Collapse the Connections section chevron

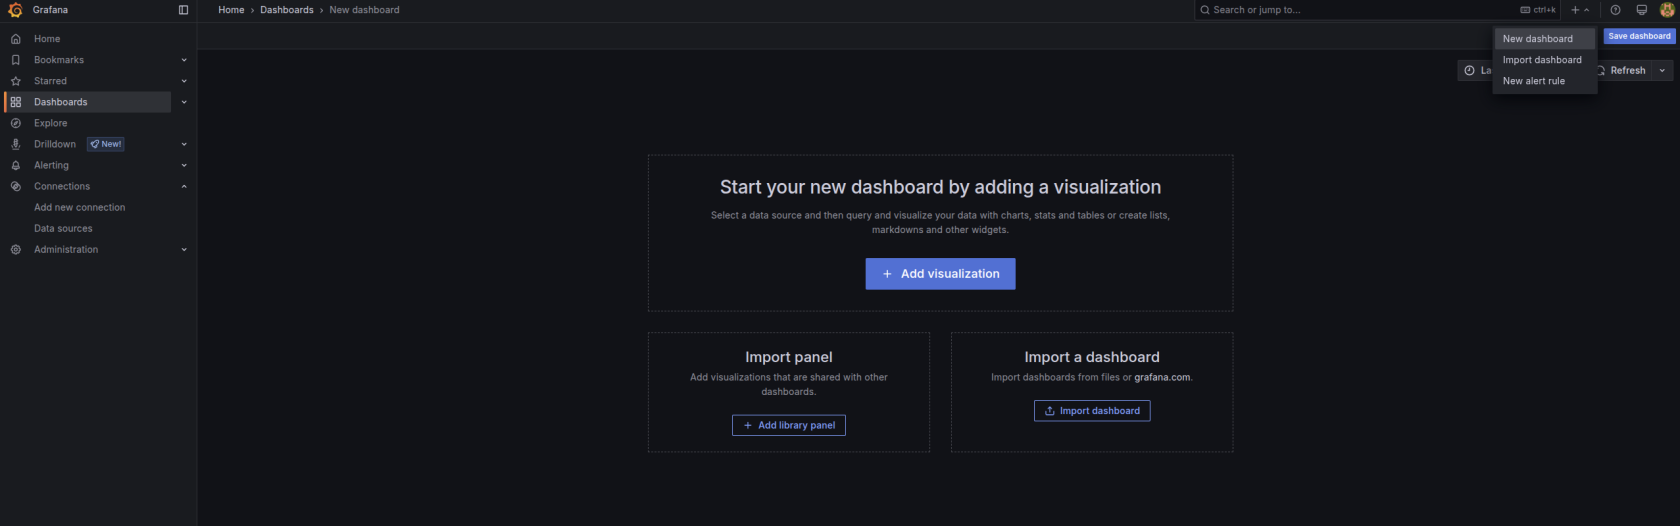[x=184, y=186]
